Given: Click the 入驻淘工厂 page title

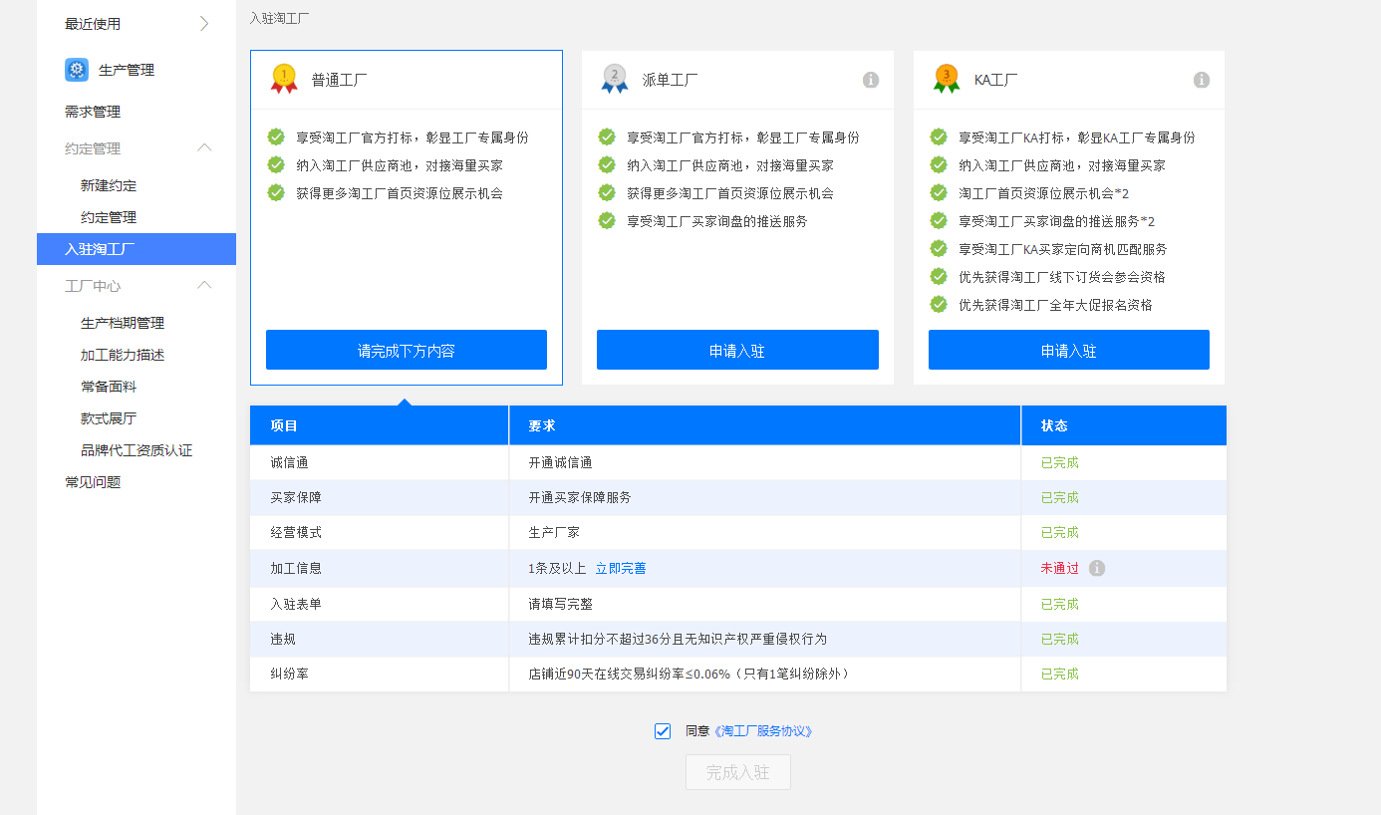Looking at the screenshot, I should coord(279,17).
